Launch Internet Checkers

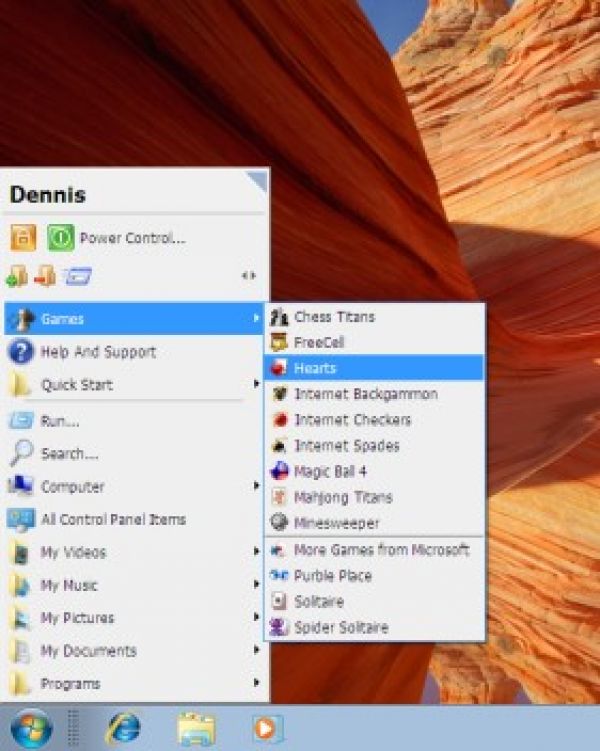(x=374, y=420)
